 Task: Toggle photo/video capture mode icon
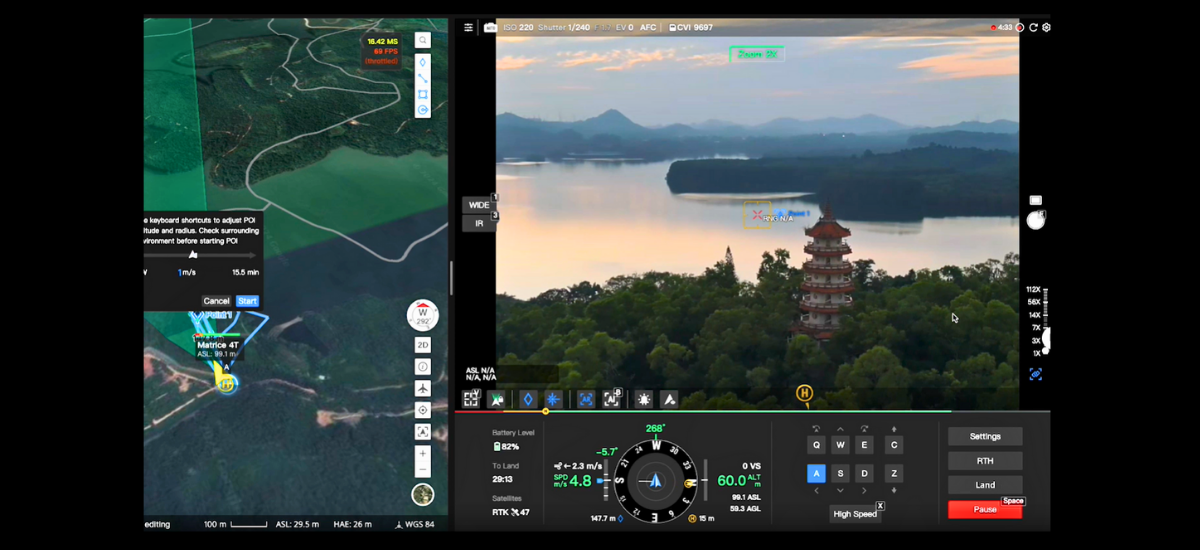point(1036,200)
